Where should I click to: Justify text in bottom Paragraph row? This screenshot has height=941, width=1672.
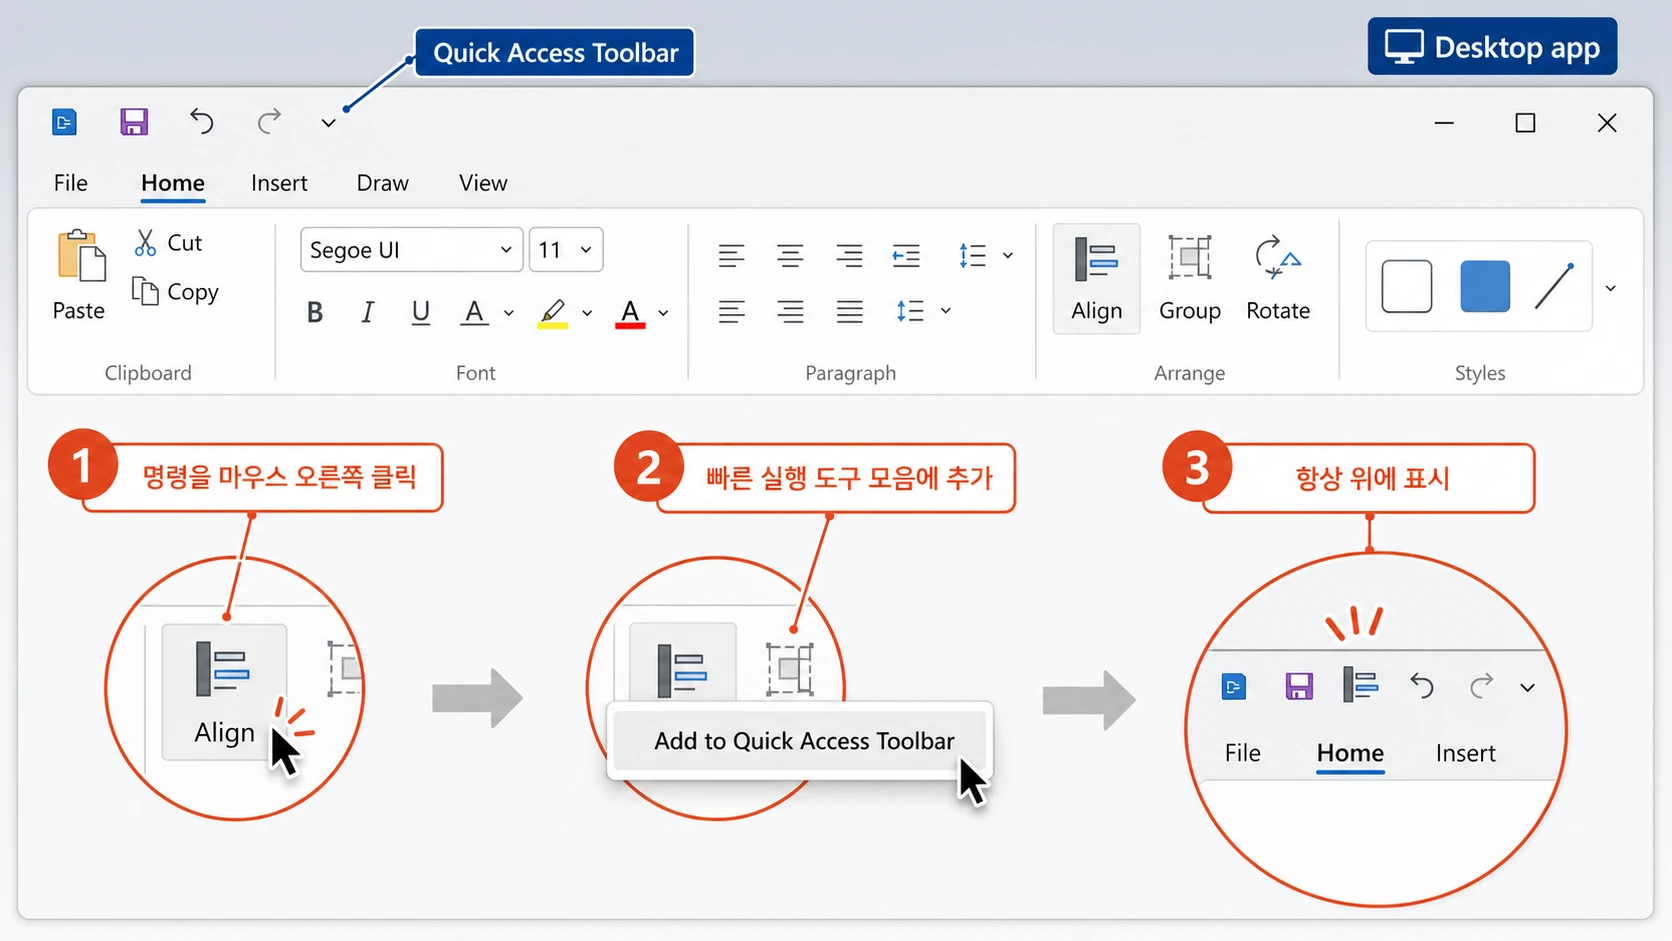click(x=849, y=312)
